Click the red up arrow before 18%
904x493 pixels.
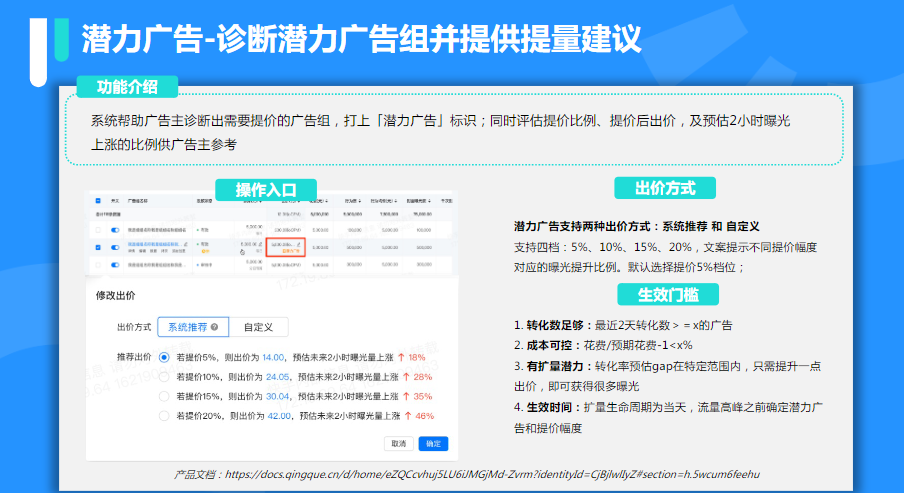(x=401, y=357)
